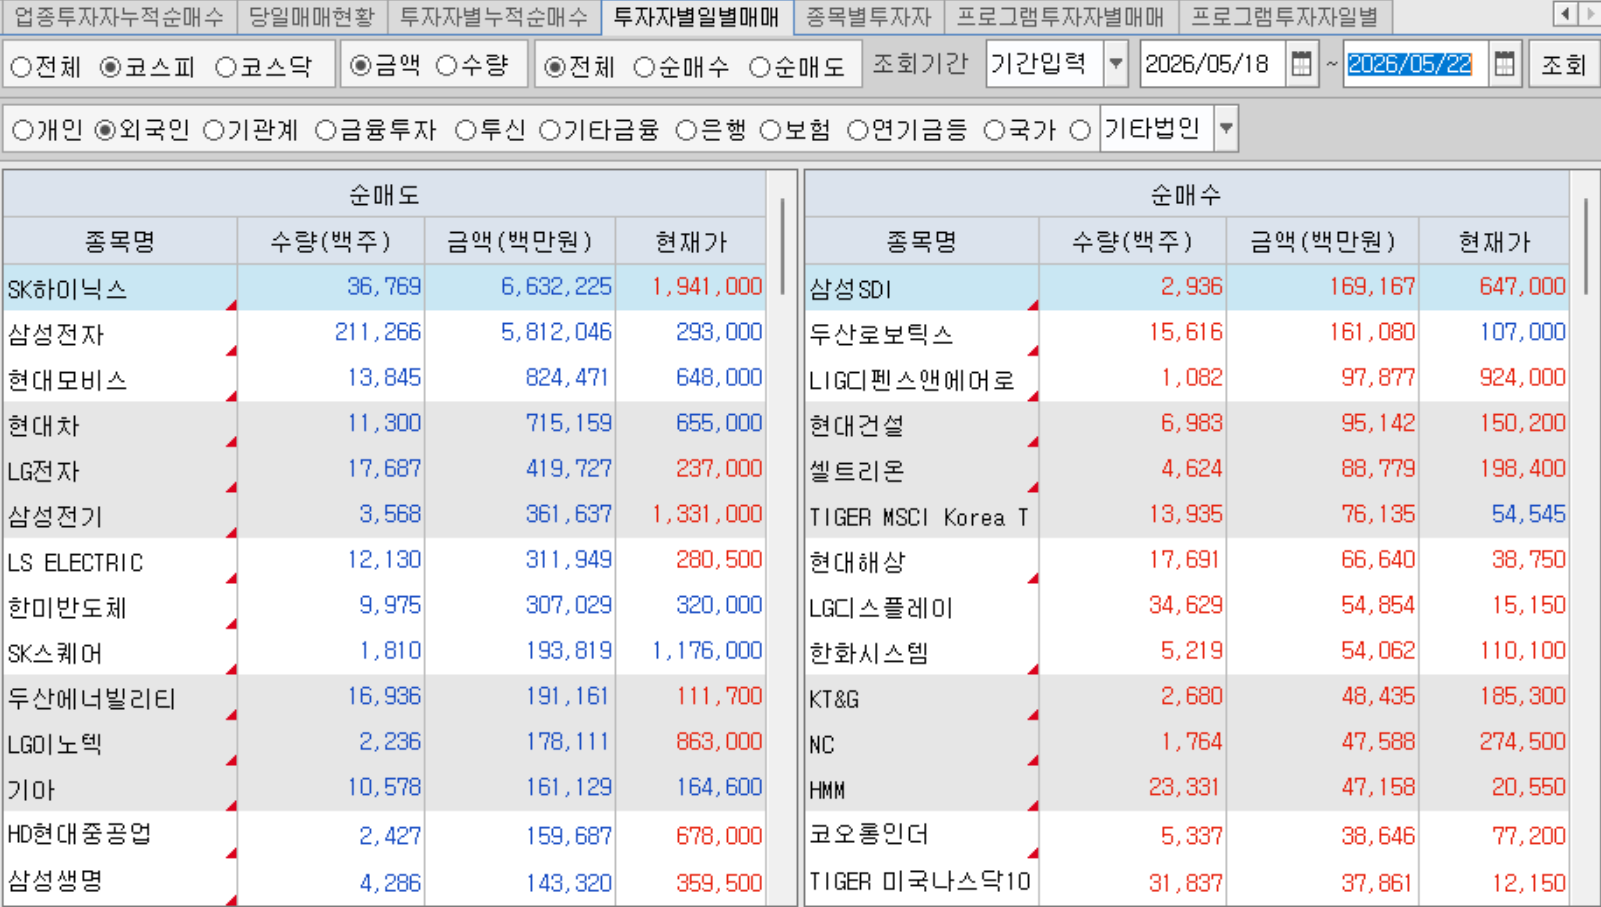Select 두산로보틱스 in the buy list
Image resolution: width=1601 pixels, height=907 pixels.
point(1187,334)
